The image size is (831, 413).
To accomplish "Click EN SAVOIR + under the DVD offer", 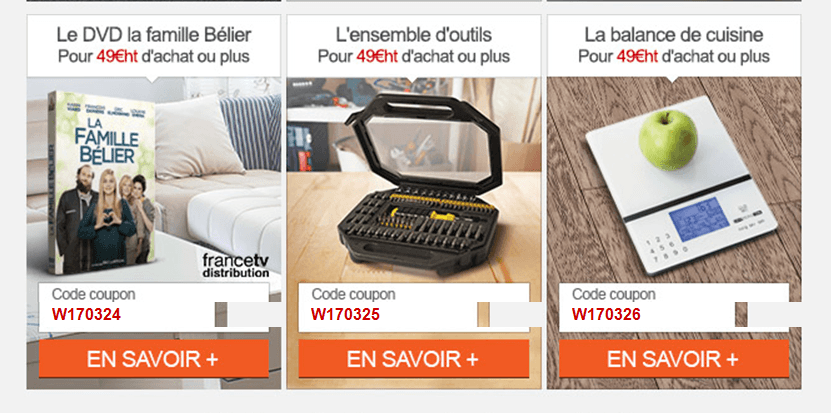I will [x=154, y=359].
